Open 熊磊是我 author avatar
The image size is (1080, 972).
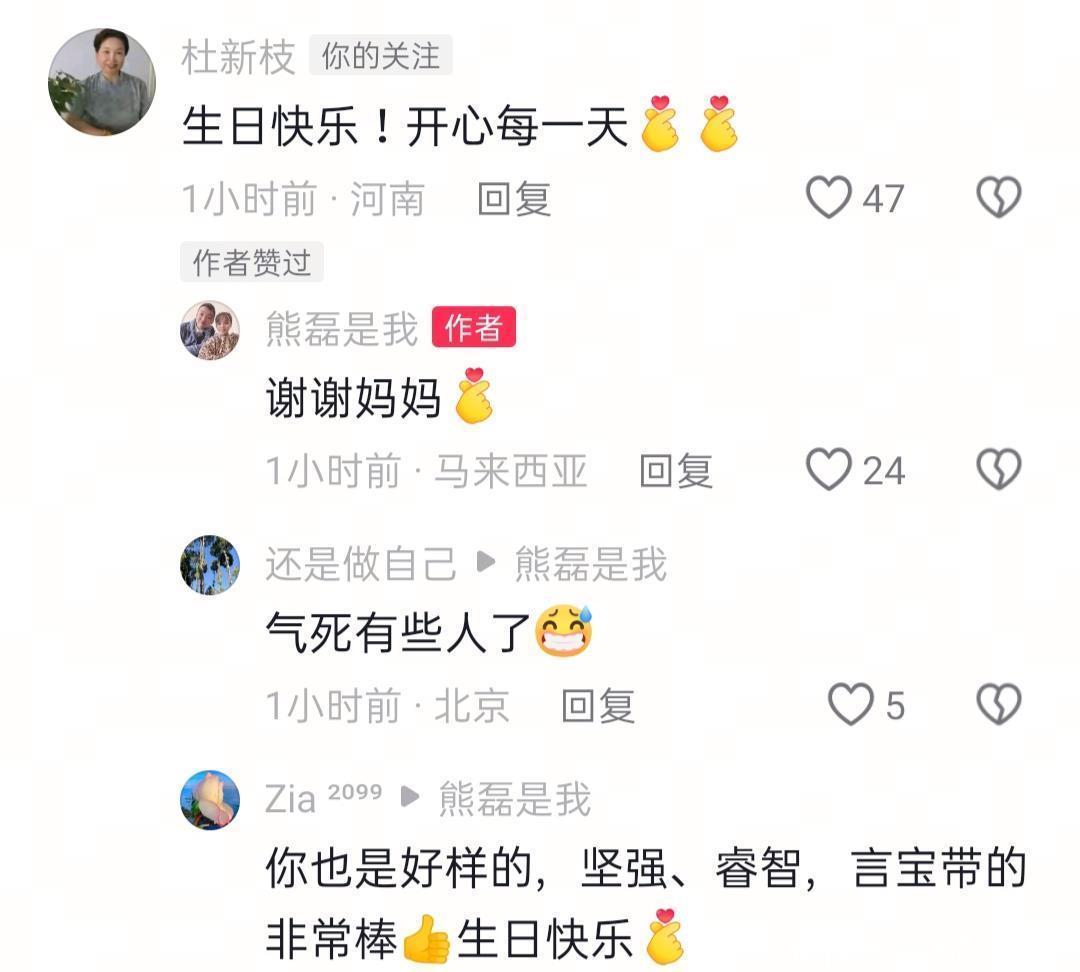(x=210, y=330)
